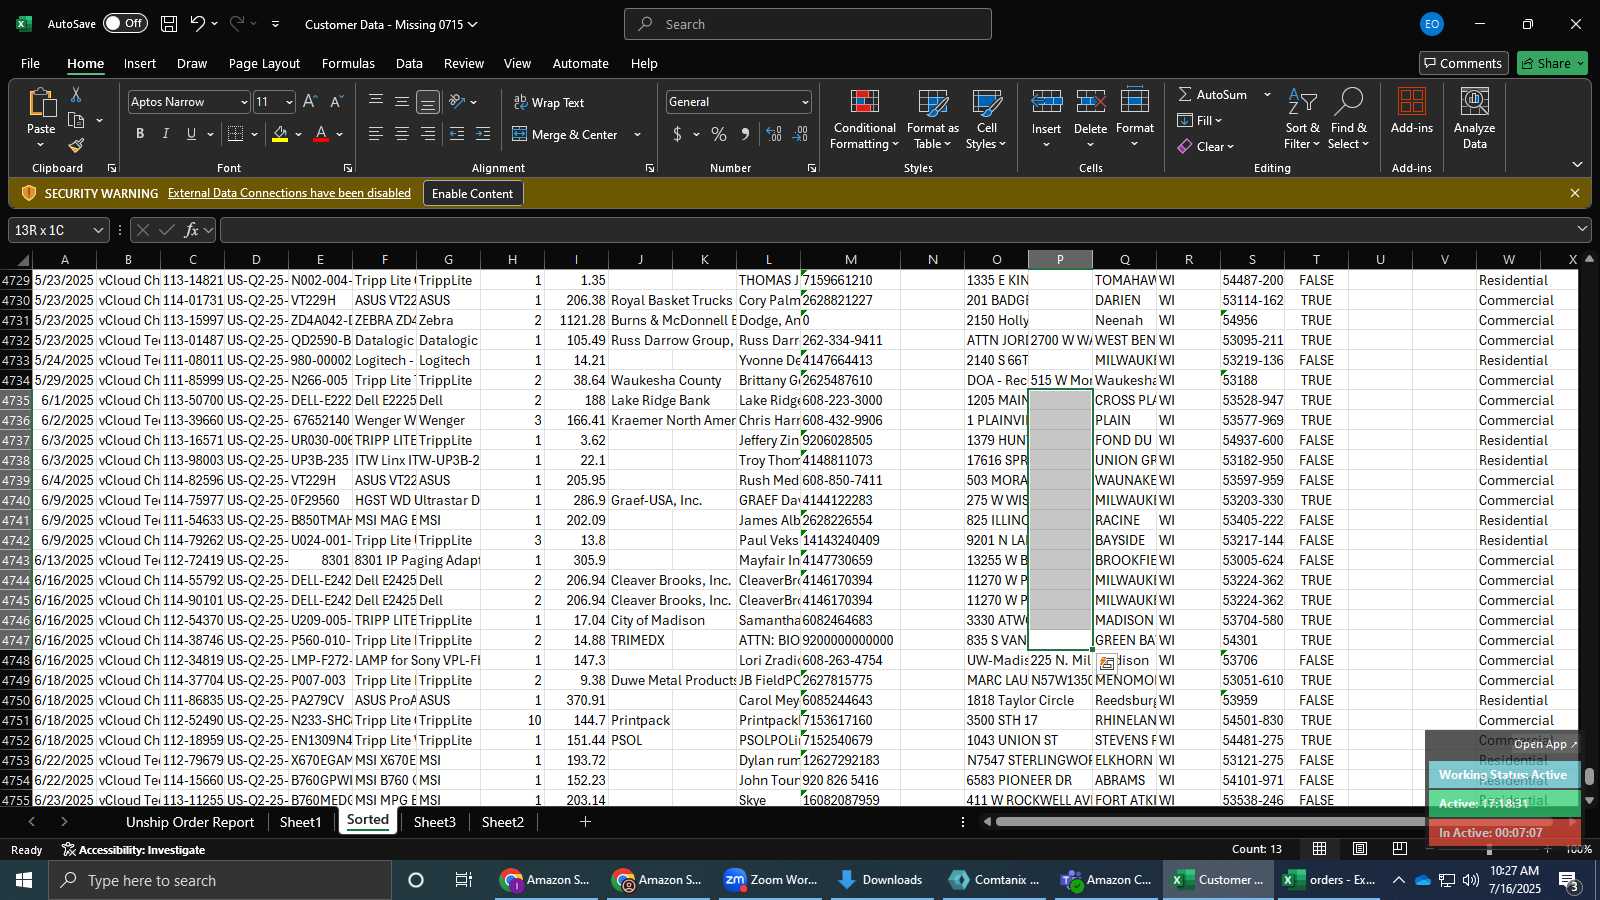Open the Formulas ribbon tab
The height and width of the screenshot is (900, 1600).
click(348, 63)
